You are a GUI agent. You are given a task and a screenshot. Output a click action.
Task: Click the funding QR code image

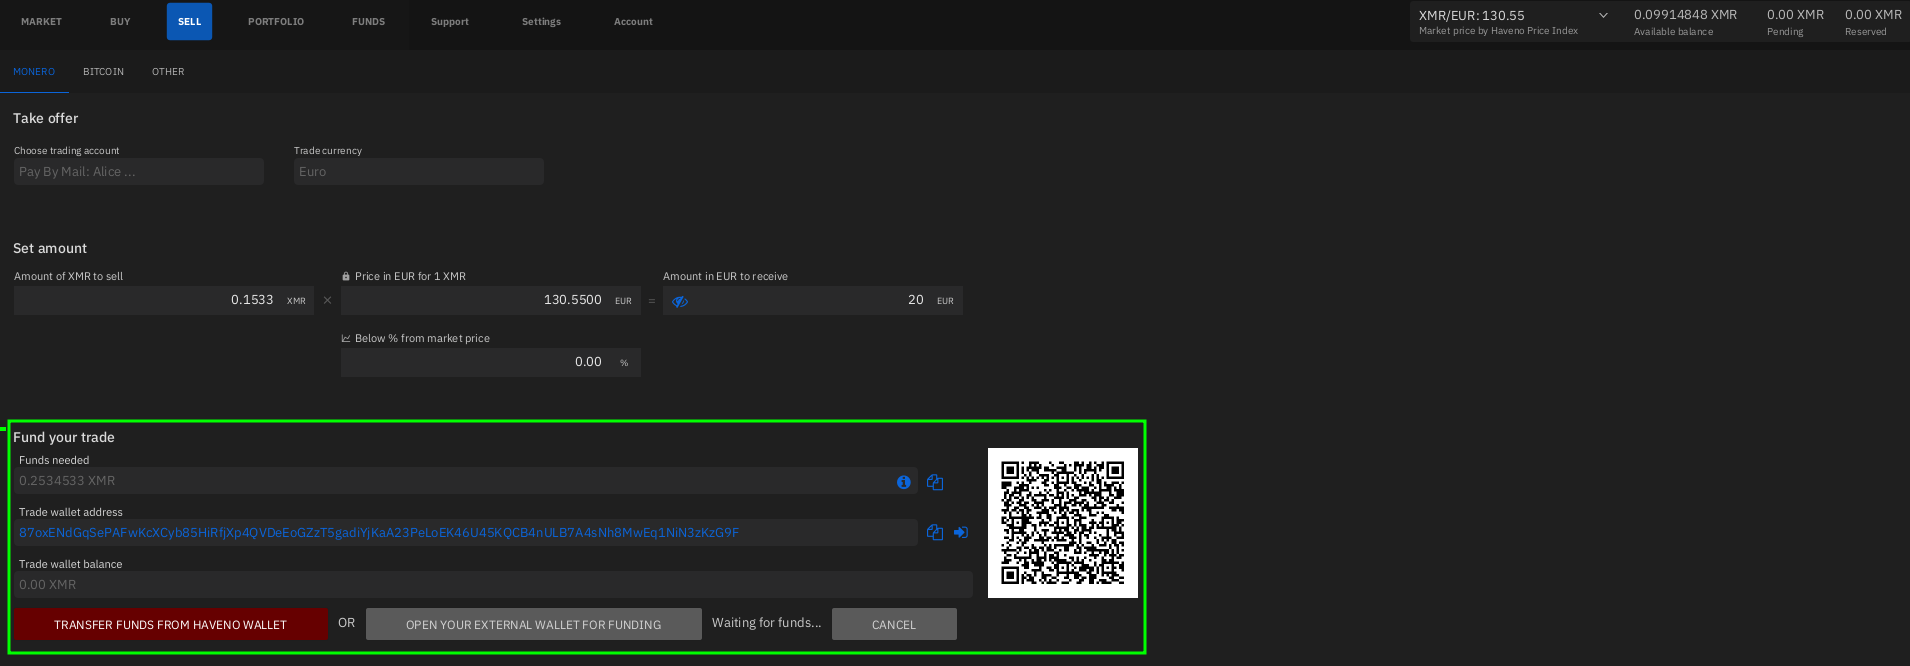pos(1062,523)
